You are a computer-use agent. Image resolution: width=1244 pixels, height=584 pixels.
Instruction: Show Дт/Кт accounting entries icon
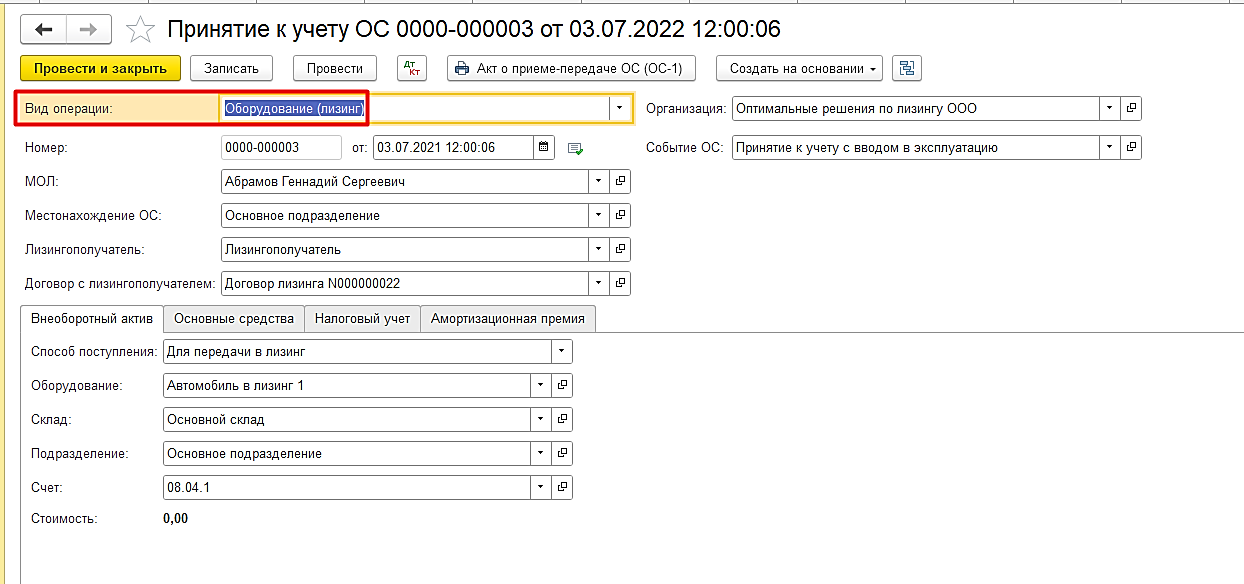pos(411,68)
